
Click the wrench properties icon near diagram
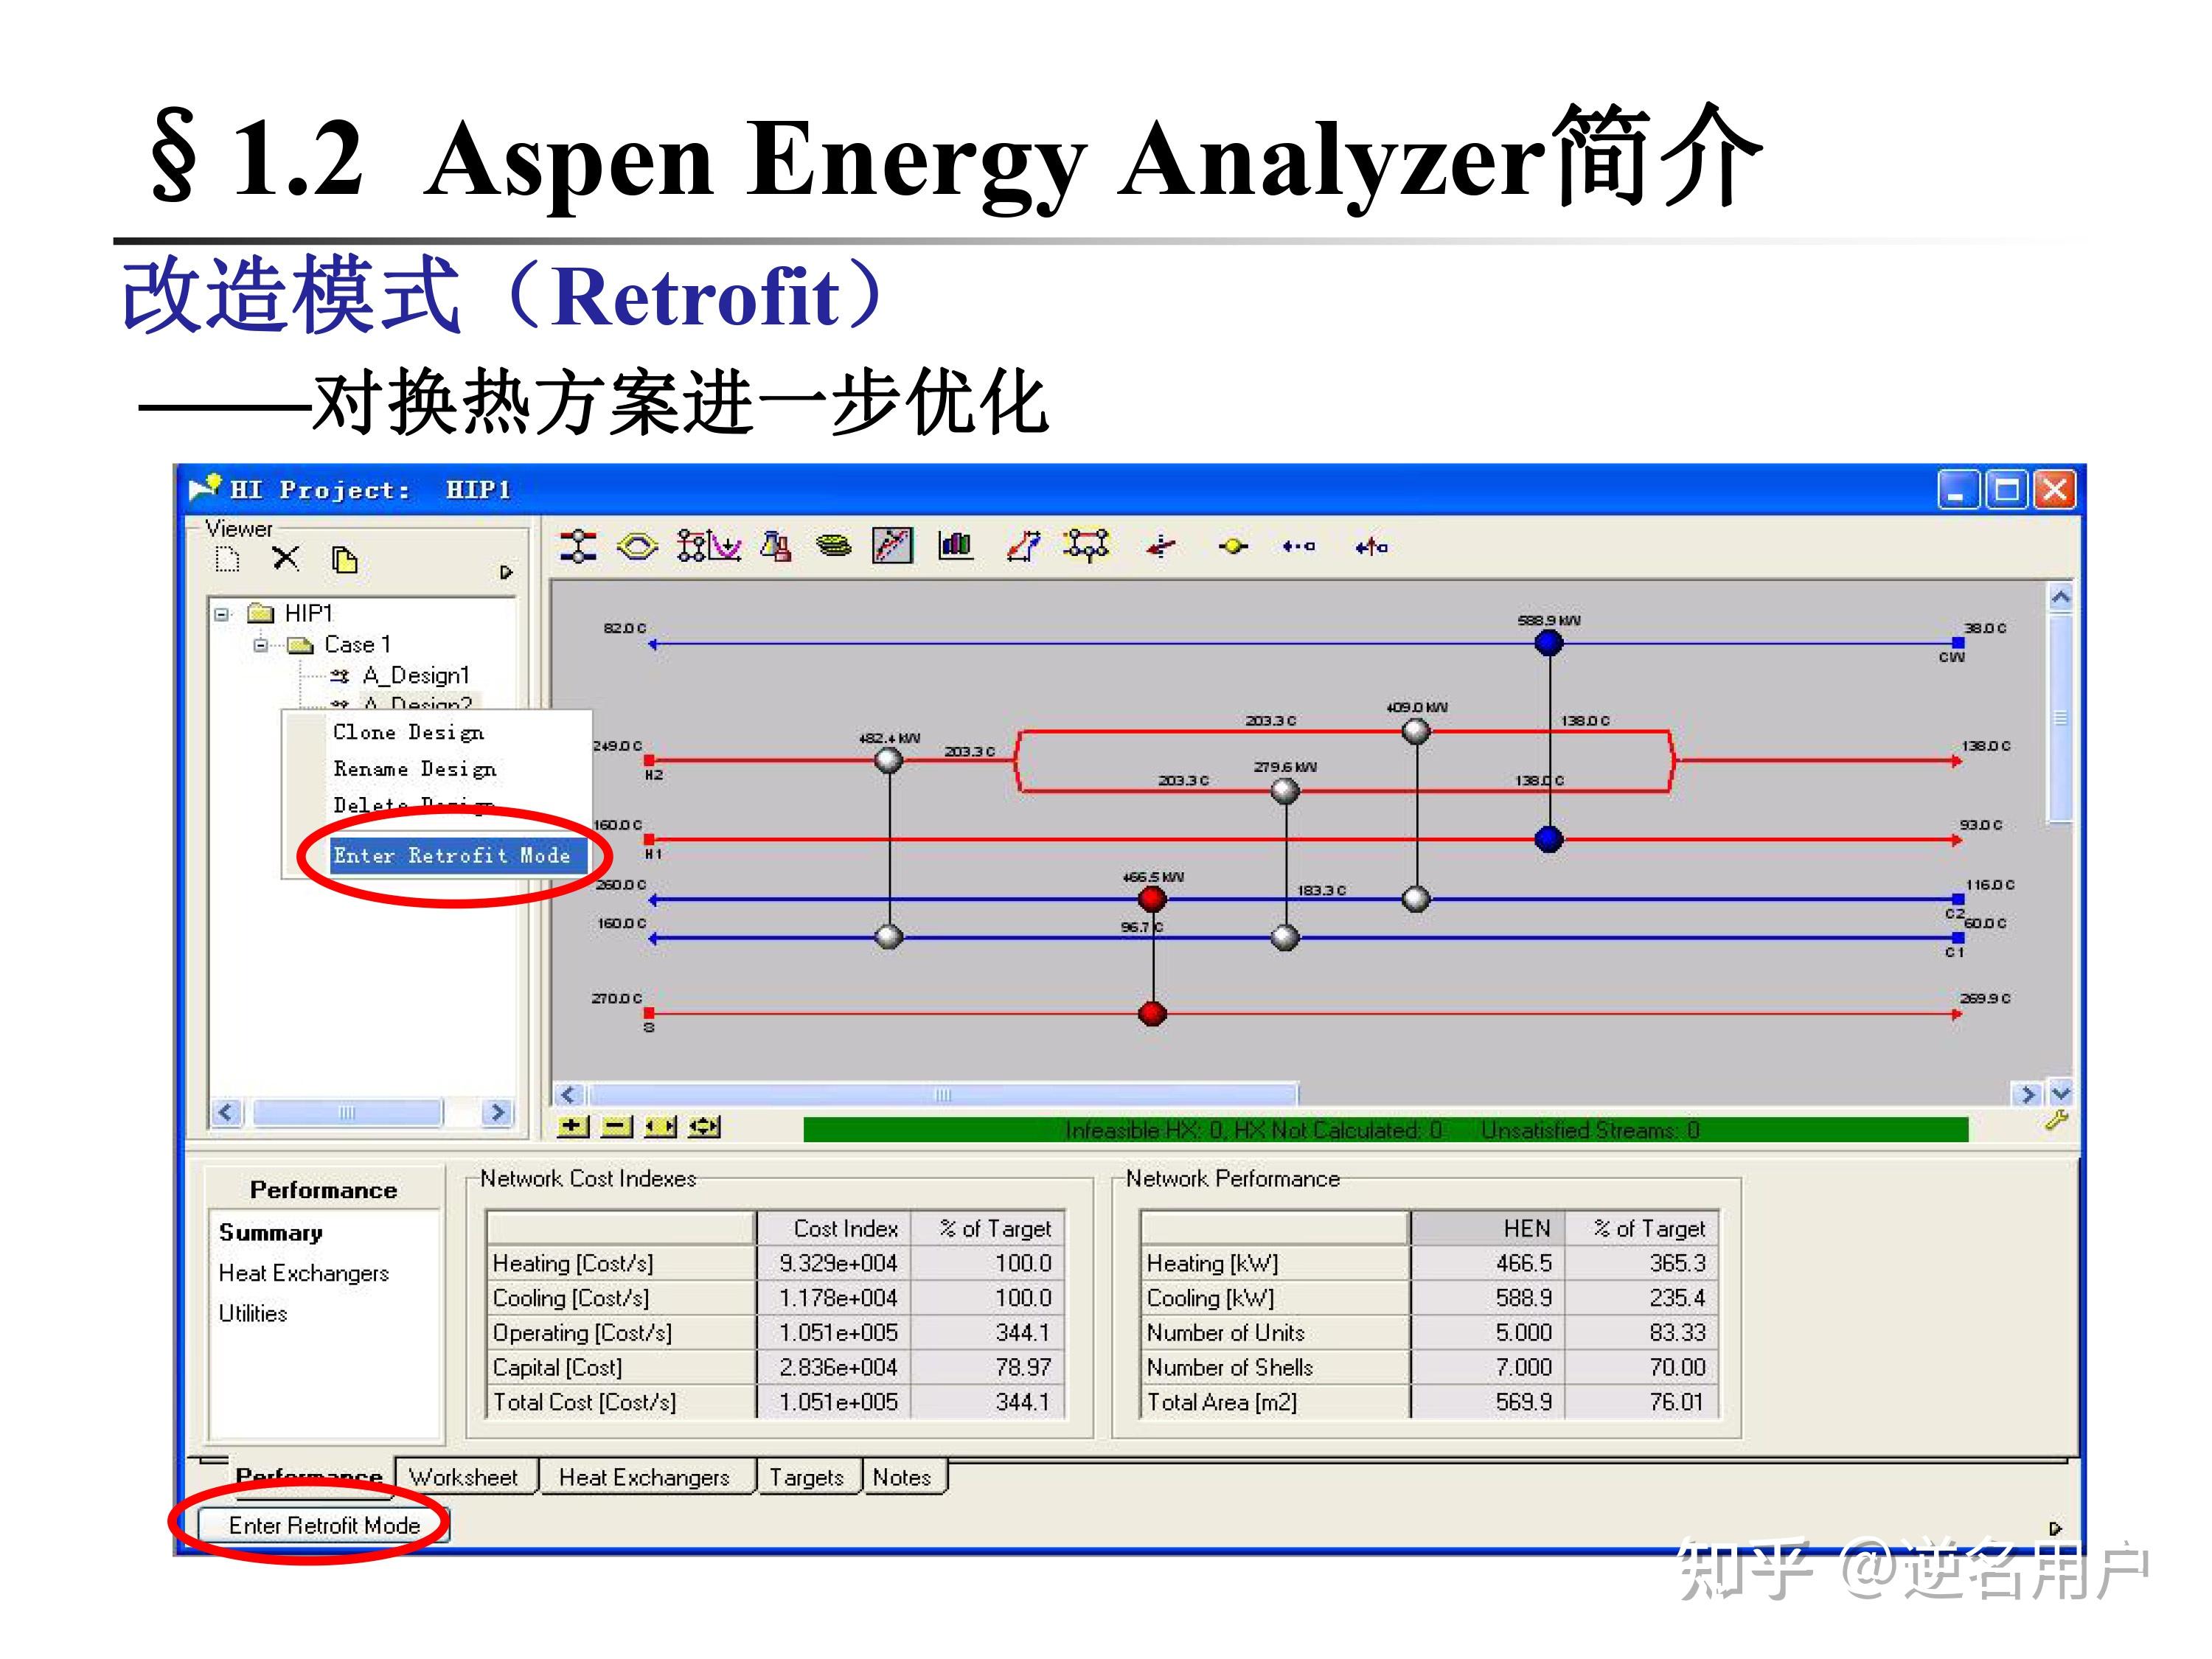click(x=2056, y=1121)
